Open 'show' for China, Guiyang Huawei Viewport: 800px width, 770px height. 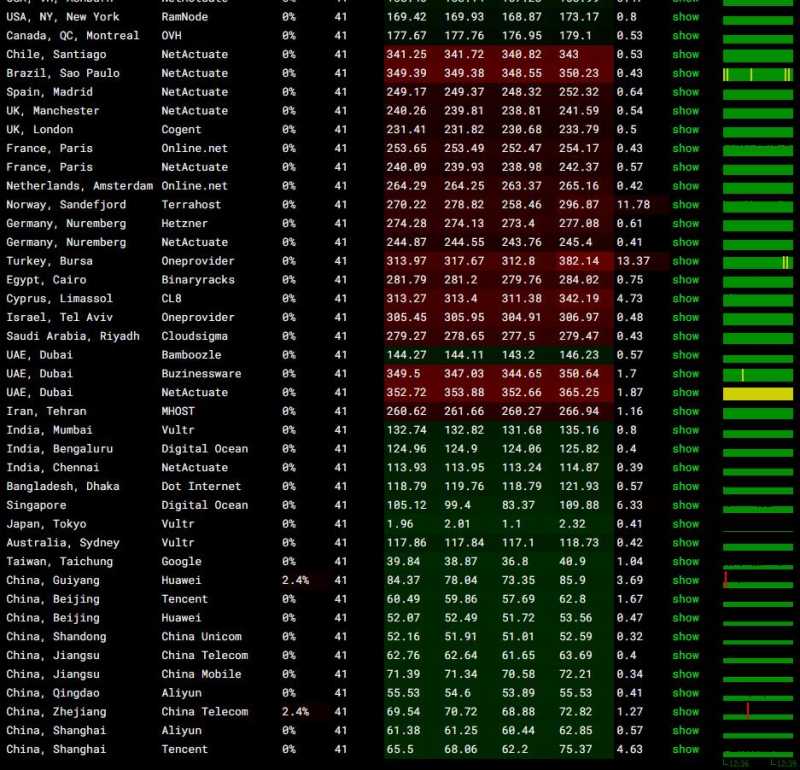(685, 580)
